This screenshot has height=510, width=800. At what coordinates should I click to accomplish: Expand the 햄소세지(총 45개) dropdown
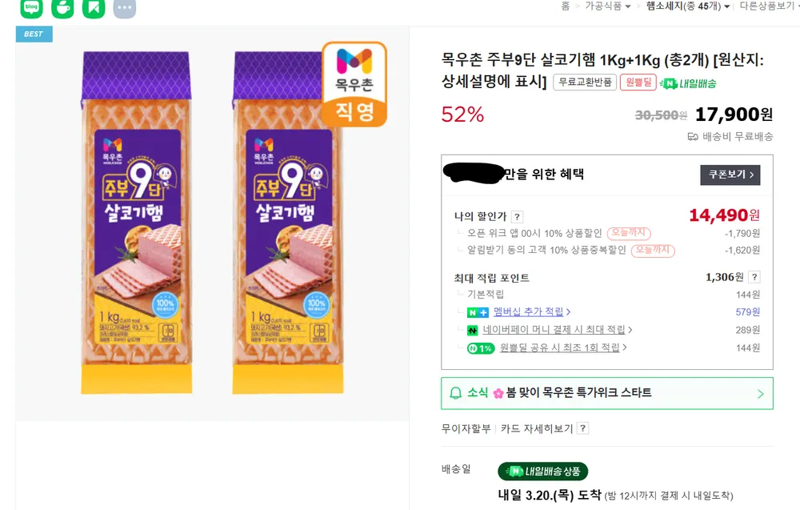(688, 6)
